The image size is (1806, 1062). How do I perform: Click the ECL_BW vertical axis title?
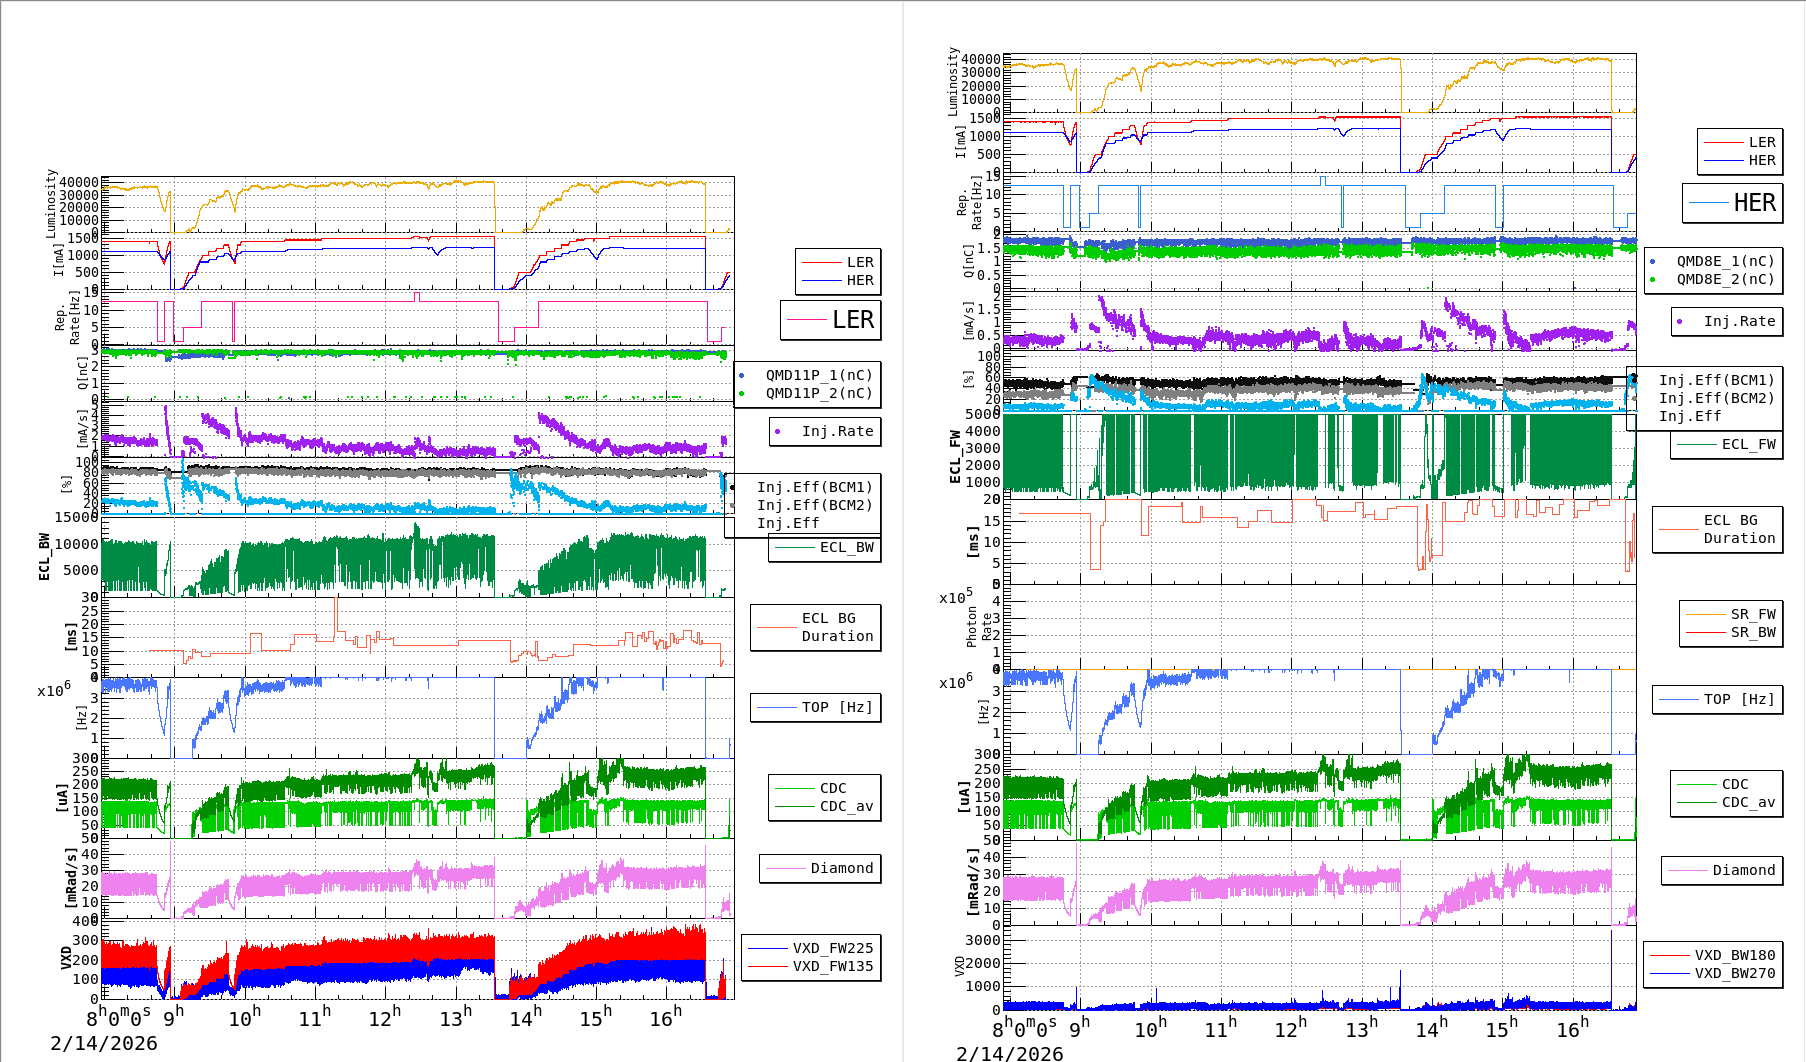[x=44, y=557]
